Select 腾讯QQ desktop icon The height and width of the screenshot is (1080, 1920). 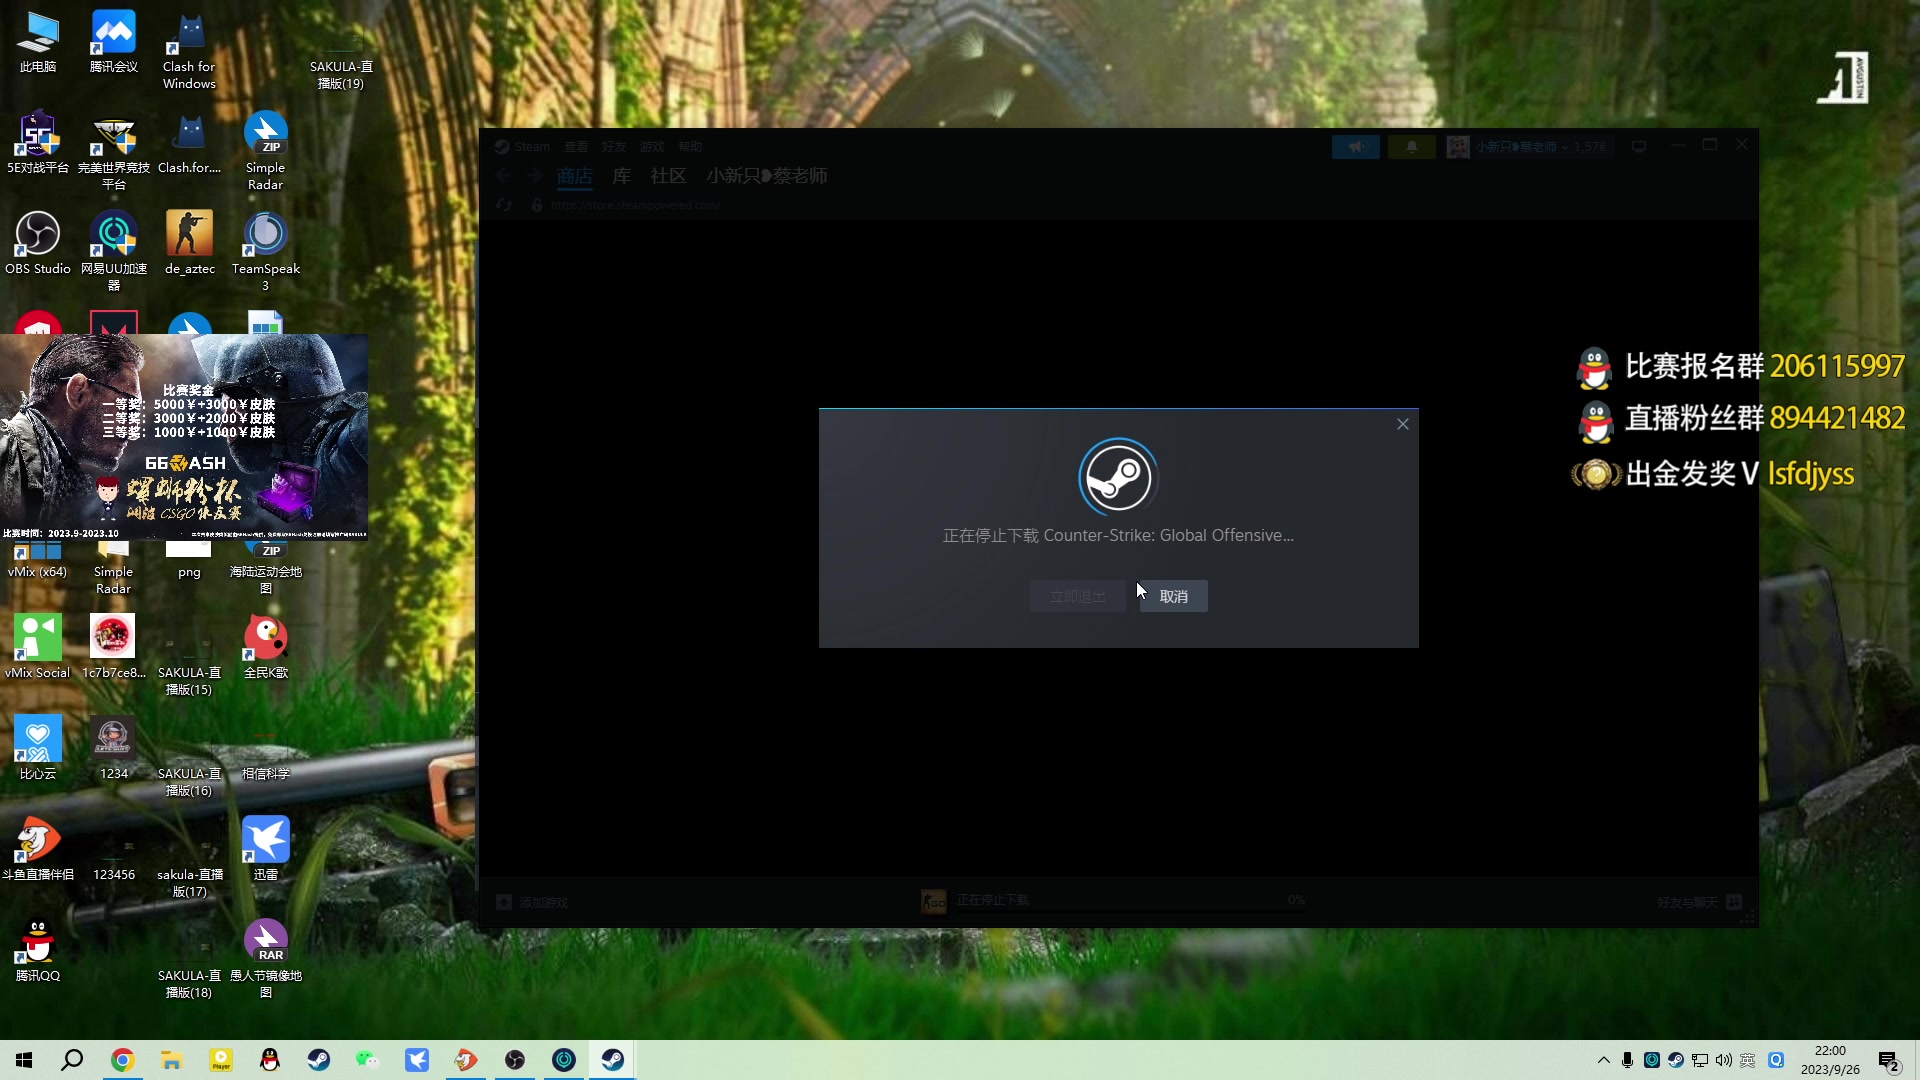38,950
